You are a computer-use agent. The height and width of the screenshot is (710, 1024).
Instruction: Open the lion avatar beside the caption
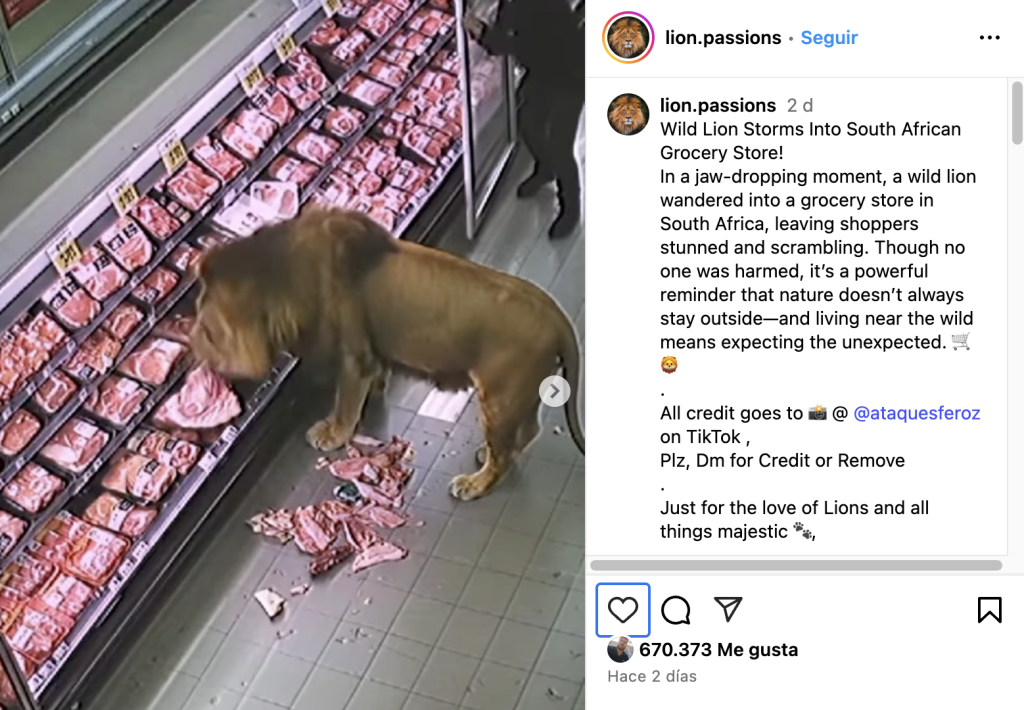tap(628, 114)
